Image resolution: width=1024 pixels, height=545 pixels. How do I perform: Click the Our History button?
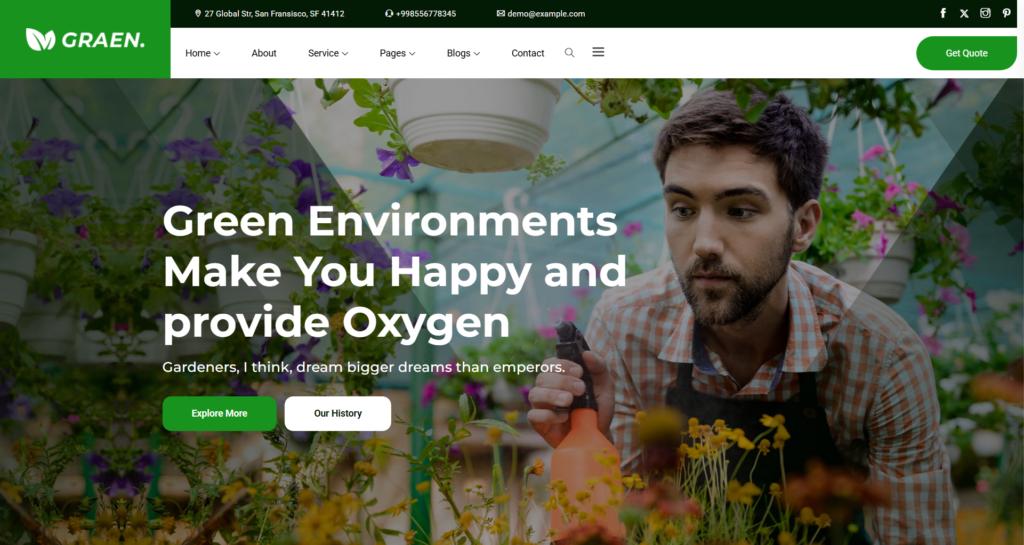click(x=338, y=413)
